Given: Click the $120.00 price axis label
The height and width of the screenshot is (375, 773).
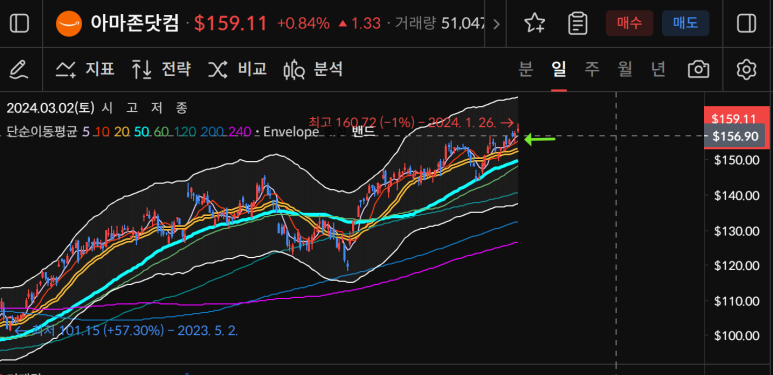Looking at the screenshot, I should (738, 266).
